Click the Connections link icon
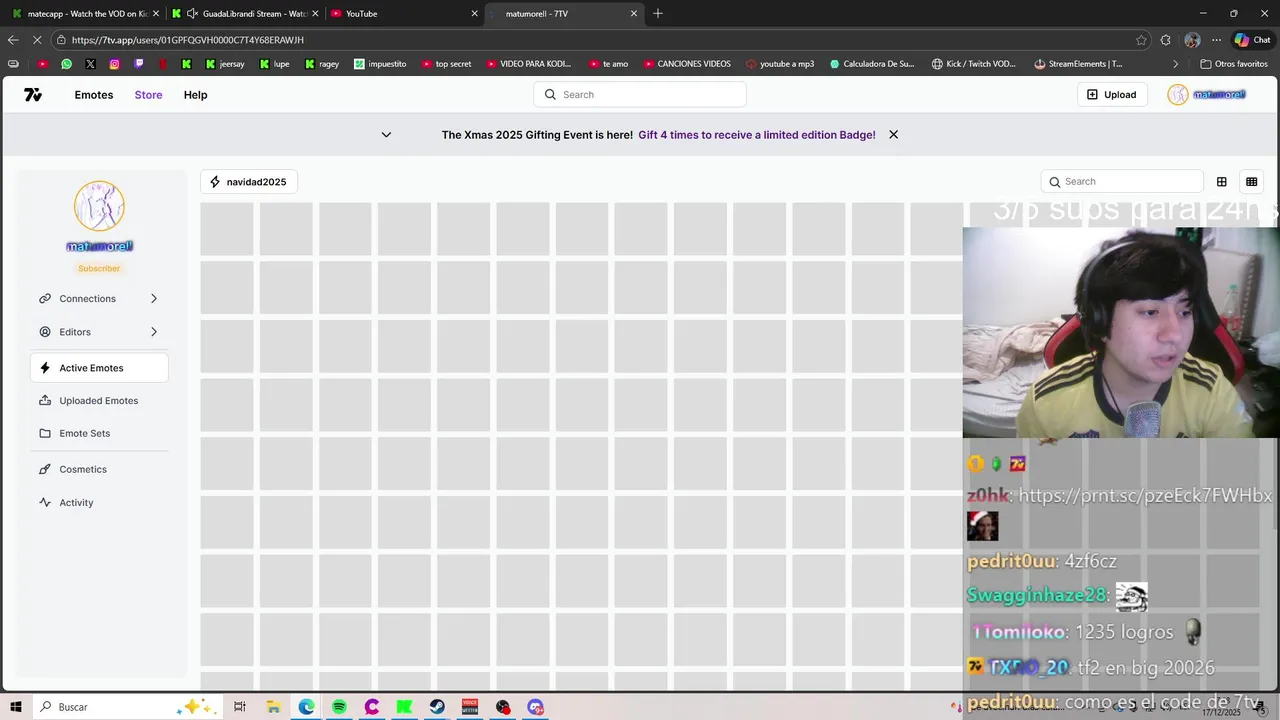 (x=45, y=299)
